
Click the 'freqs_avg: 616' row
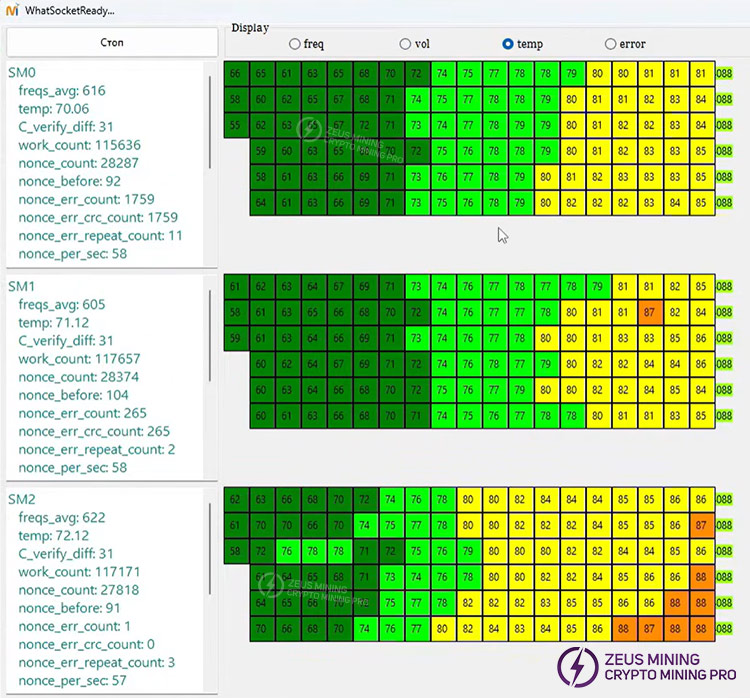(x=62, y=90)
